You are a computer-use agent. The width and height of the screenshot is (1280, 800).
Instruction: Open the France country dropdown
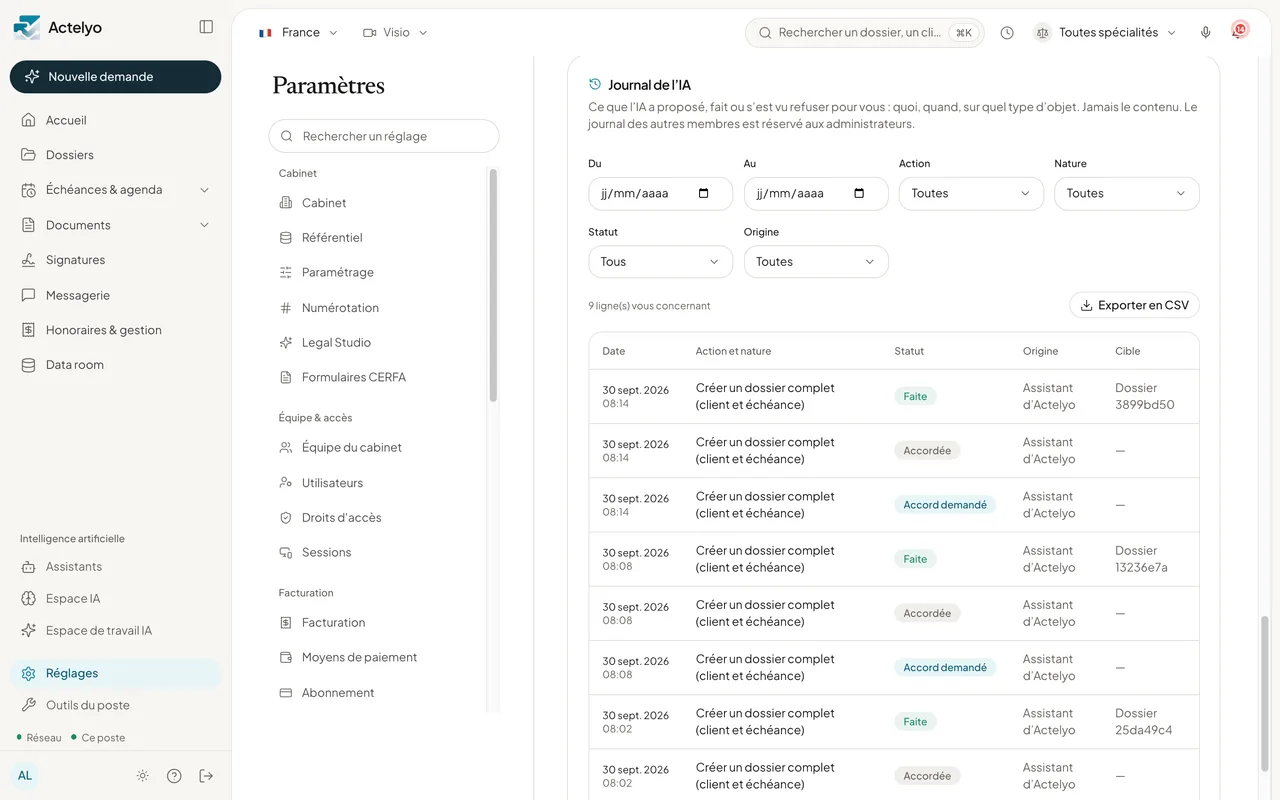[x=298, y=33]
